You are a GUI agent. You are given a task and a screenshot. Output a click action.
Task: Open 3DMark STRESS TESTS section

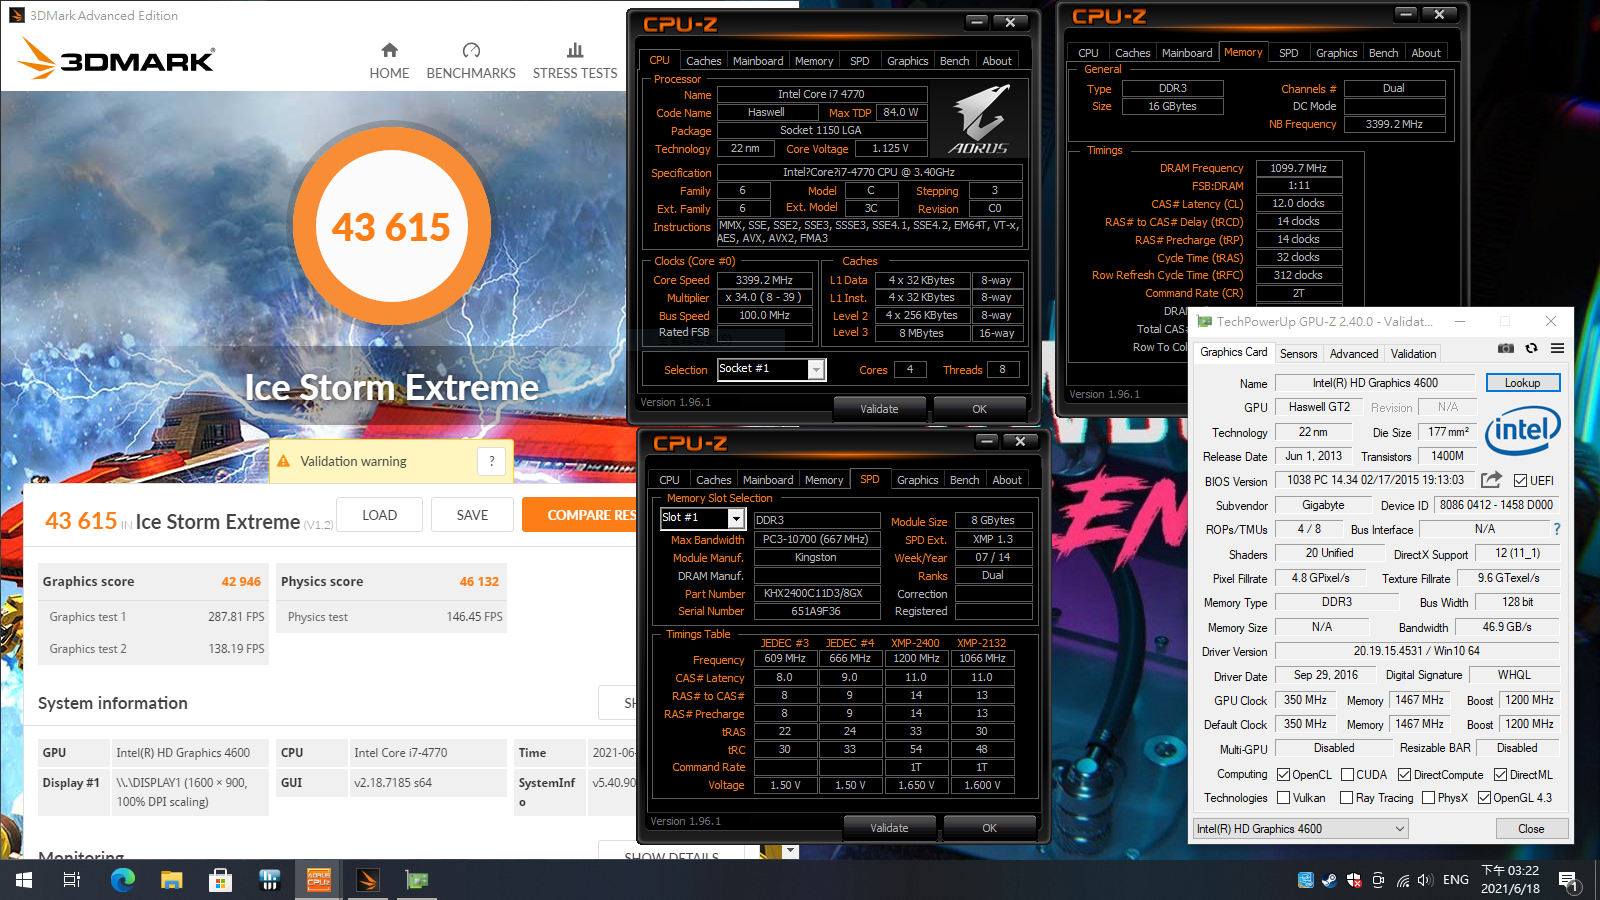[x=575, y=61]
